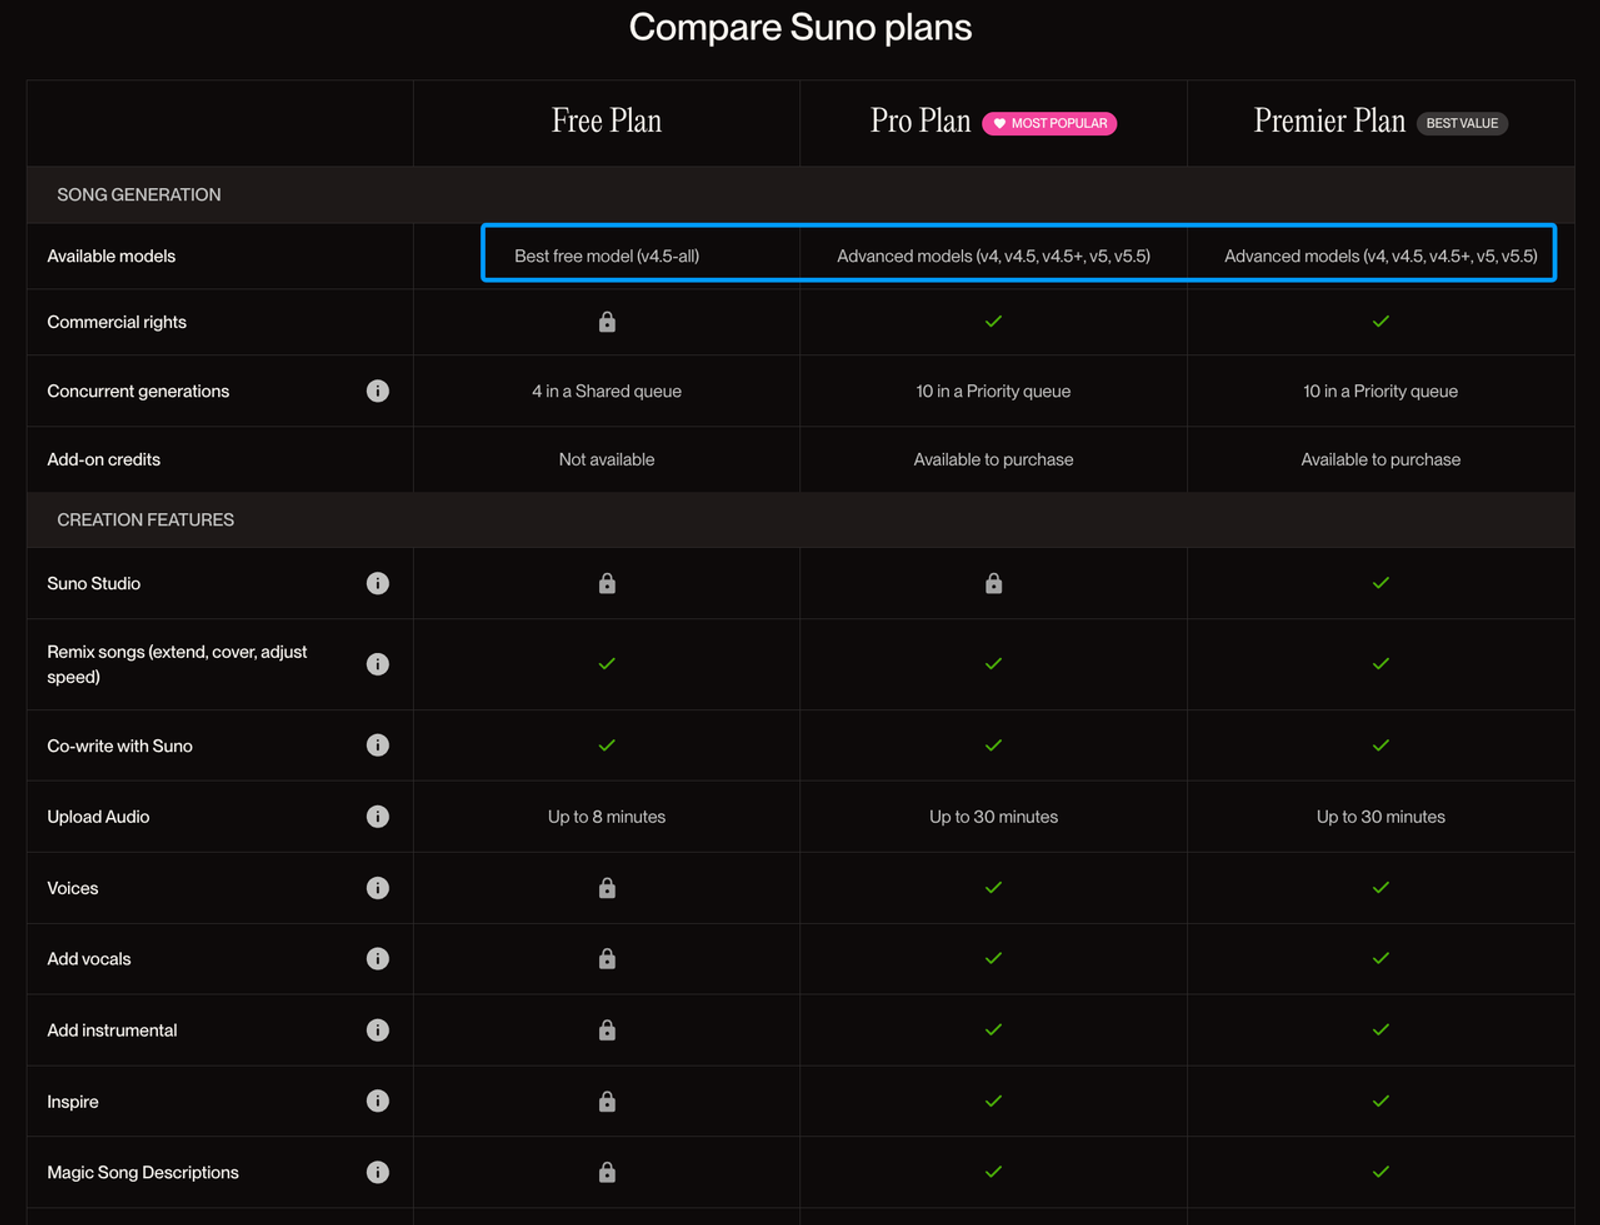Screen dimensions: 1600x1225
Task: Click the 'Available models' row label
Action: (x=111, y=256)
